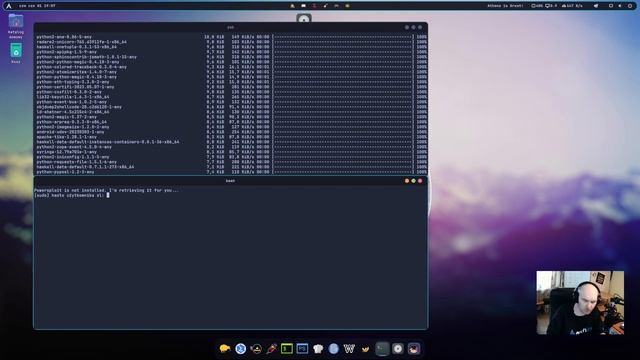
Task: Click the sudo password prompt line in bash window
Action: point(72,195)
